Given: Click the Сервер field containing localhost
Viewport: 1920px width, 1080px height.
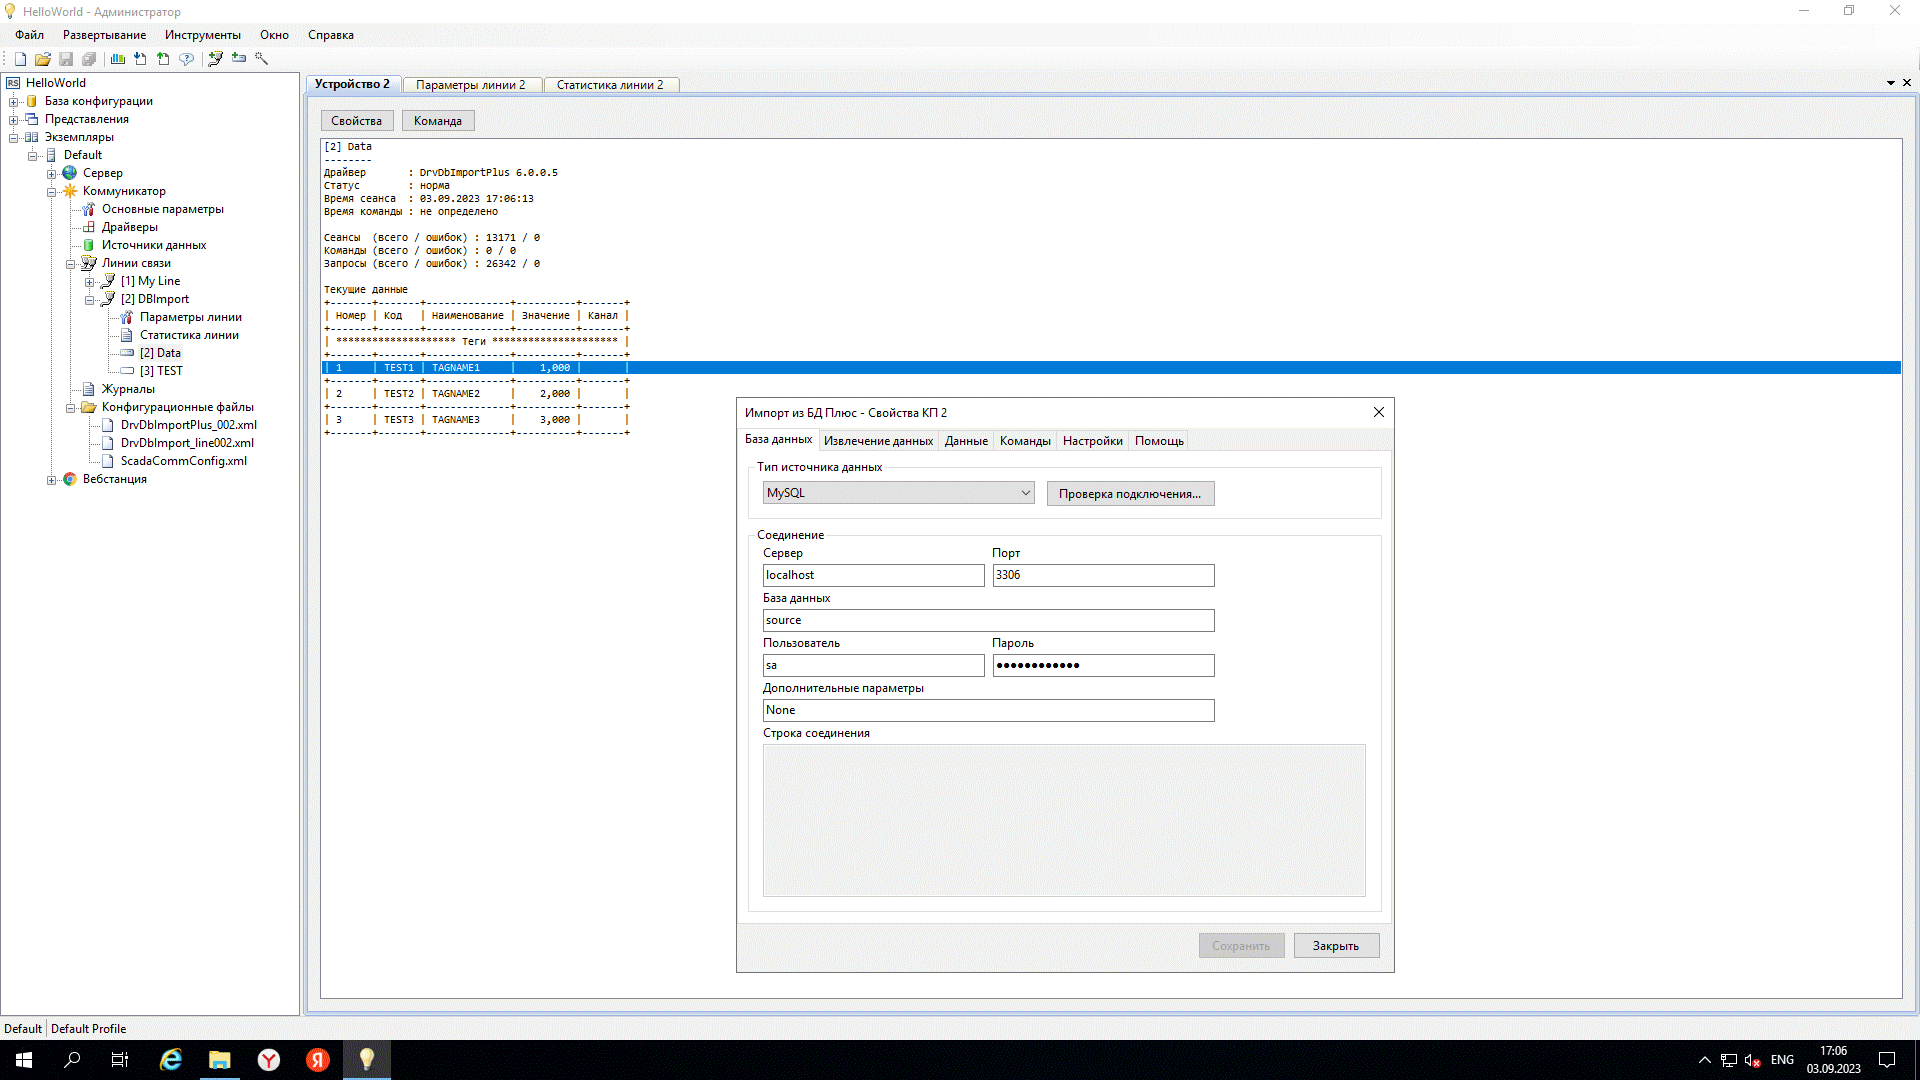Looking at the screenshot, I should pos(873,575).
